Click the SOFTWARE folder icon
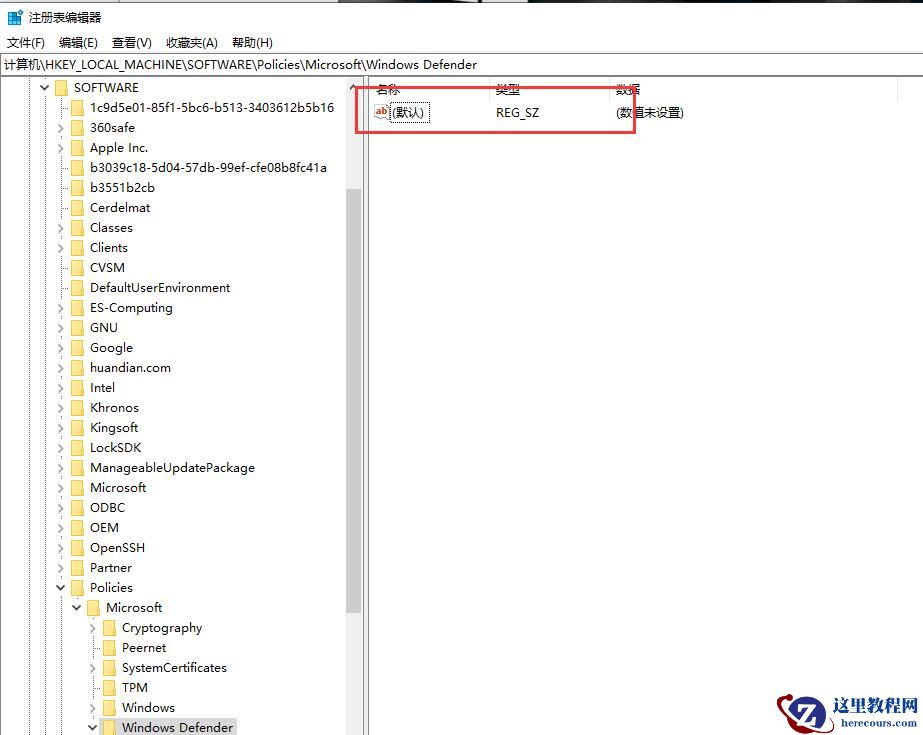Image resolution: width=923 pixels, height=735 pixels. 62,87
